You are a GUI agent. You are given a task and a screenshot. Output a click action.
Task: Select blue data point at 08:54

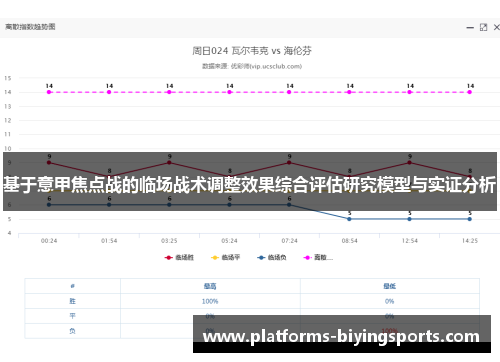coord(349,219)
